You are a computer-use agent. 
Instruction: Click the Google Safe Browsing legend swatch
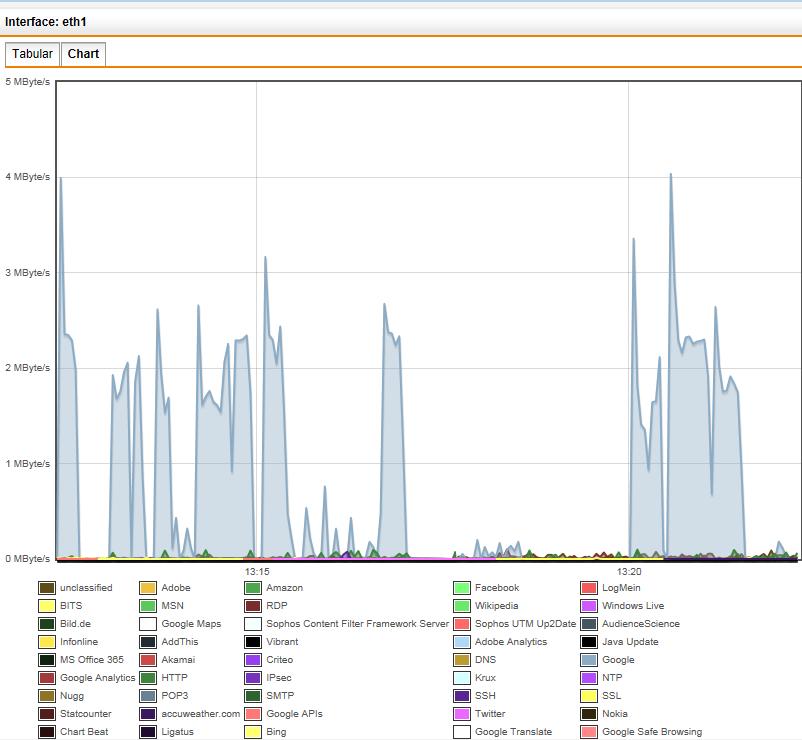pos(589,732)
